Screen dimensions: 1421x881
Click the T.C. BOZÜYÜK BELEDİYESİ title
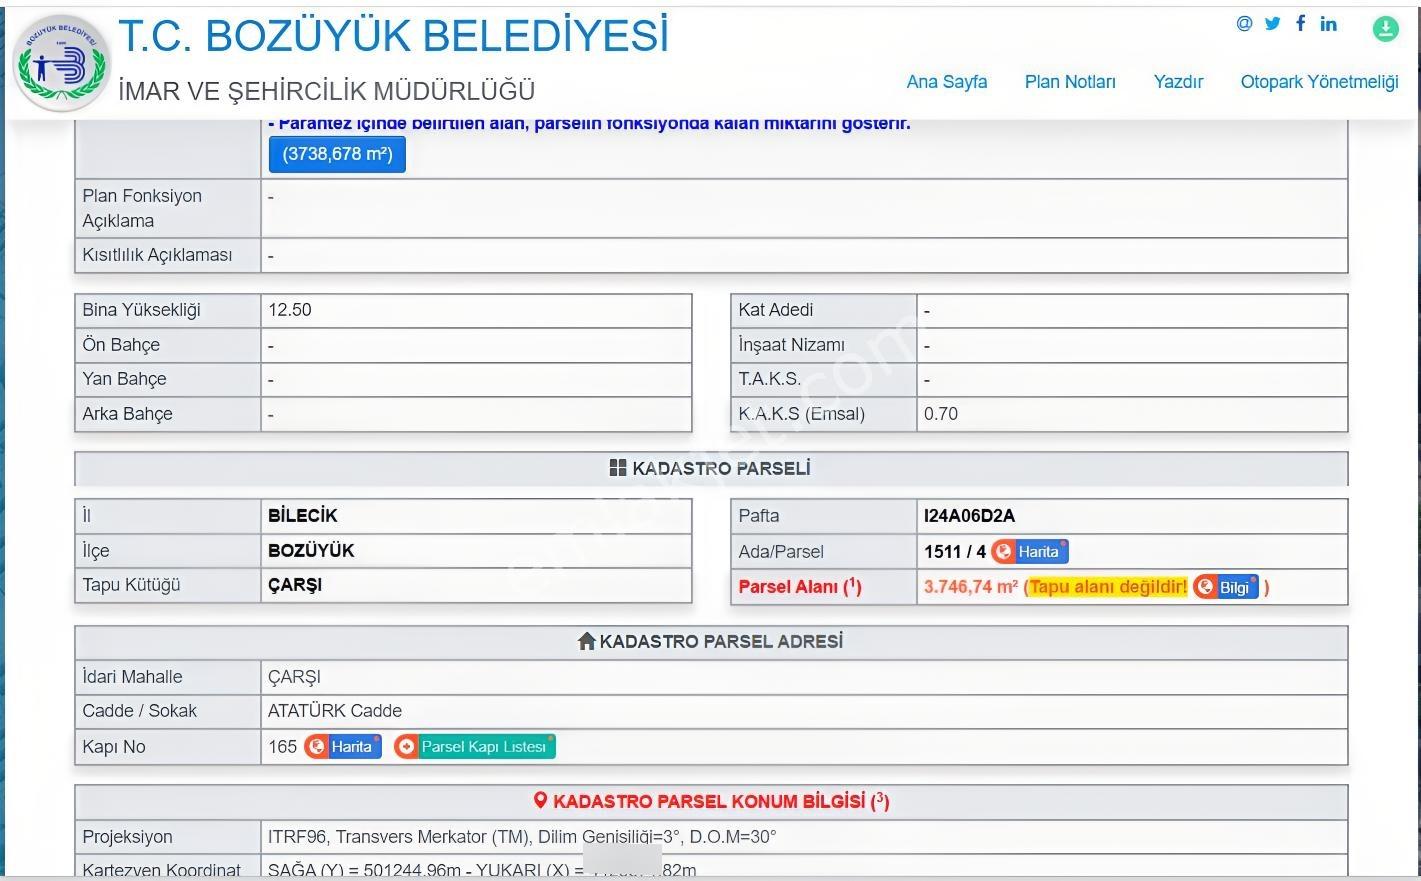pyautogui.click(x=394, y=36)
